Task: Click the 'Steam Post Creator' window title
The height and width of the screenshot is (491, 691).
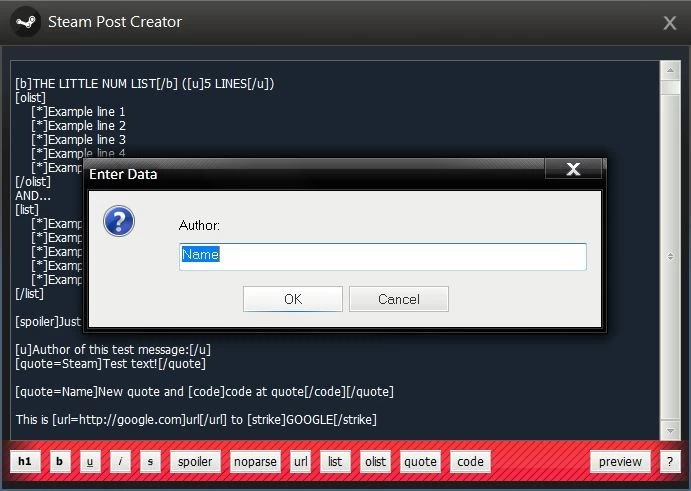Action: (x=115, y=22)
